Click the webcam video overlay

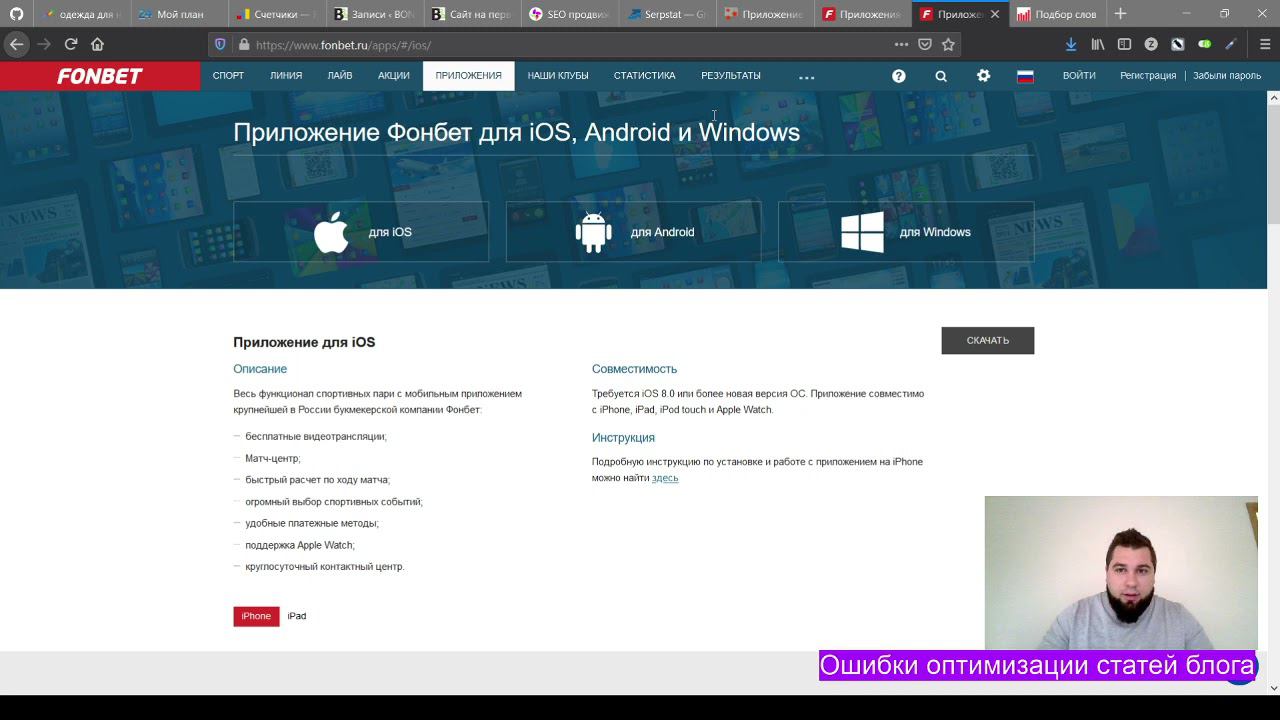click(x=1121, y=573)
